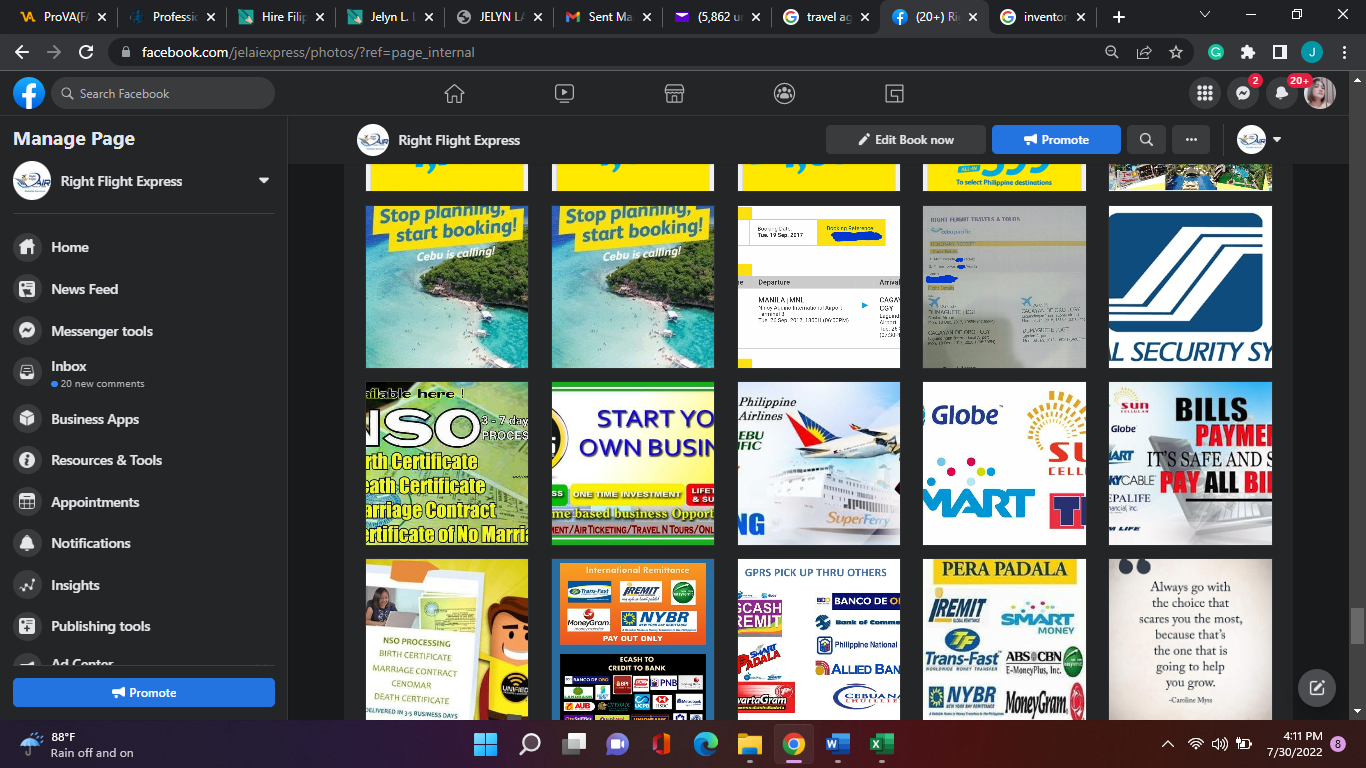Reload the page in Chrome

[x=86, y=52]
